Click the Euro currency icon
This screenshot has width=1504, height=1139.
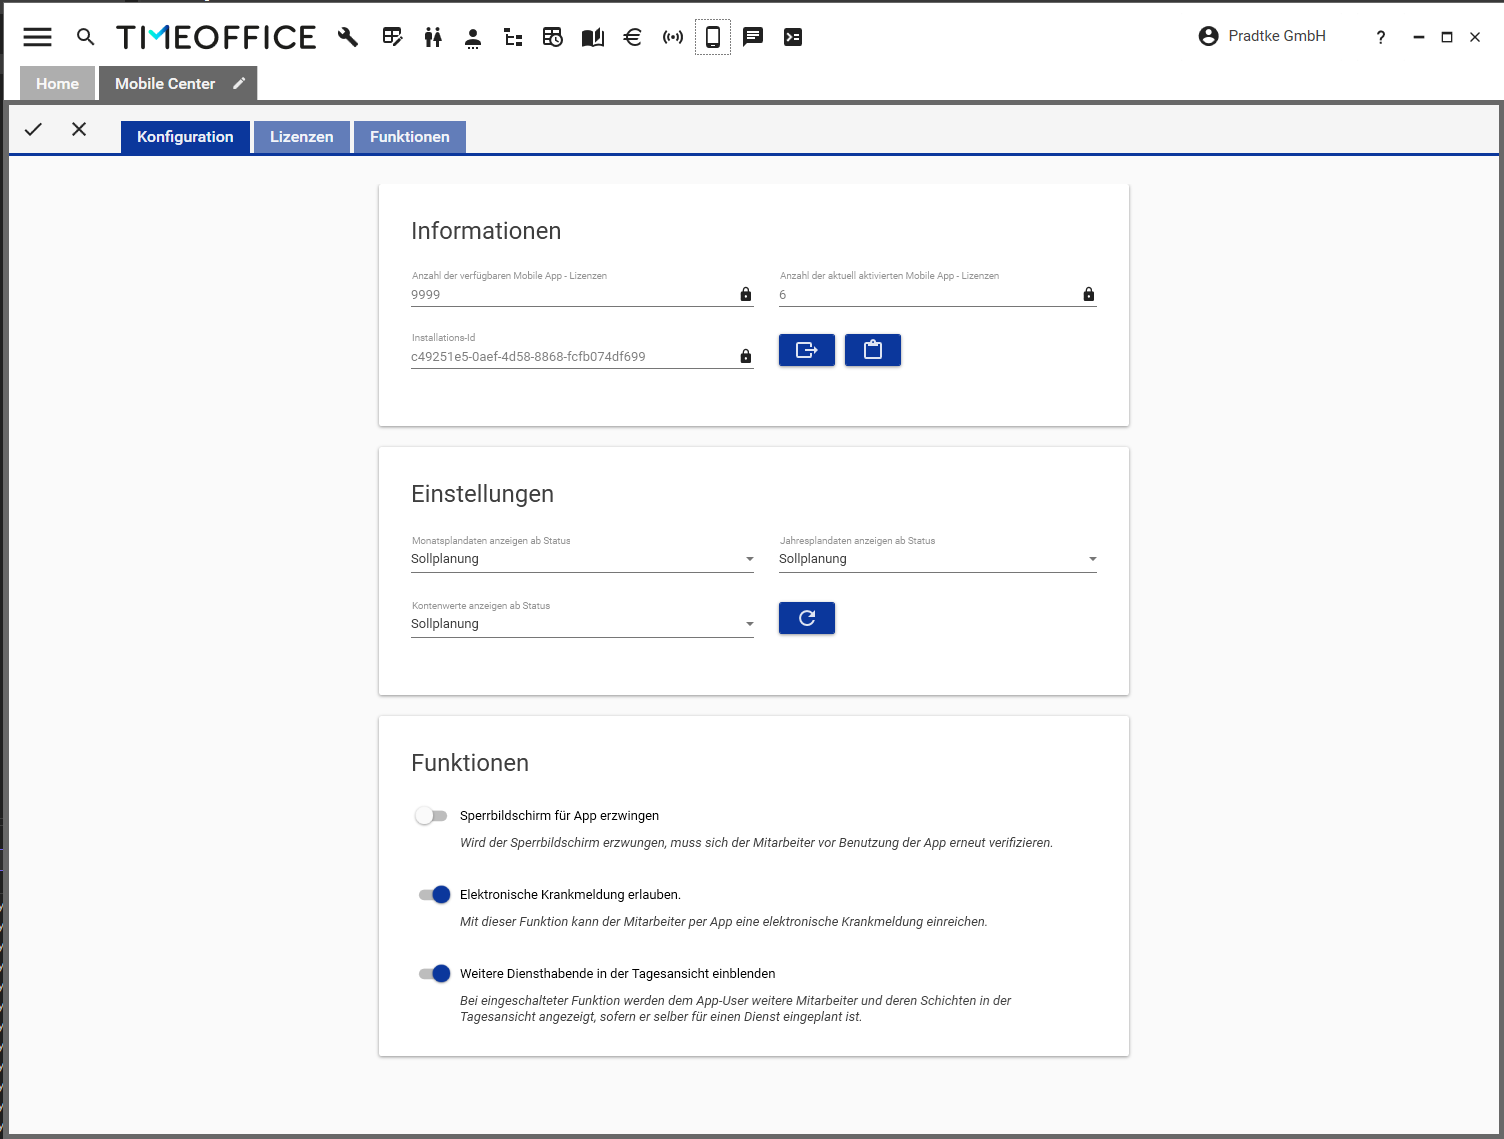(633, 37)
